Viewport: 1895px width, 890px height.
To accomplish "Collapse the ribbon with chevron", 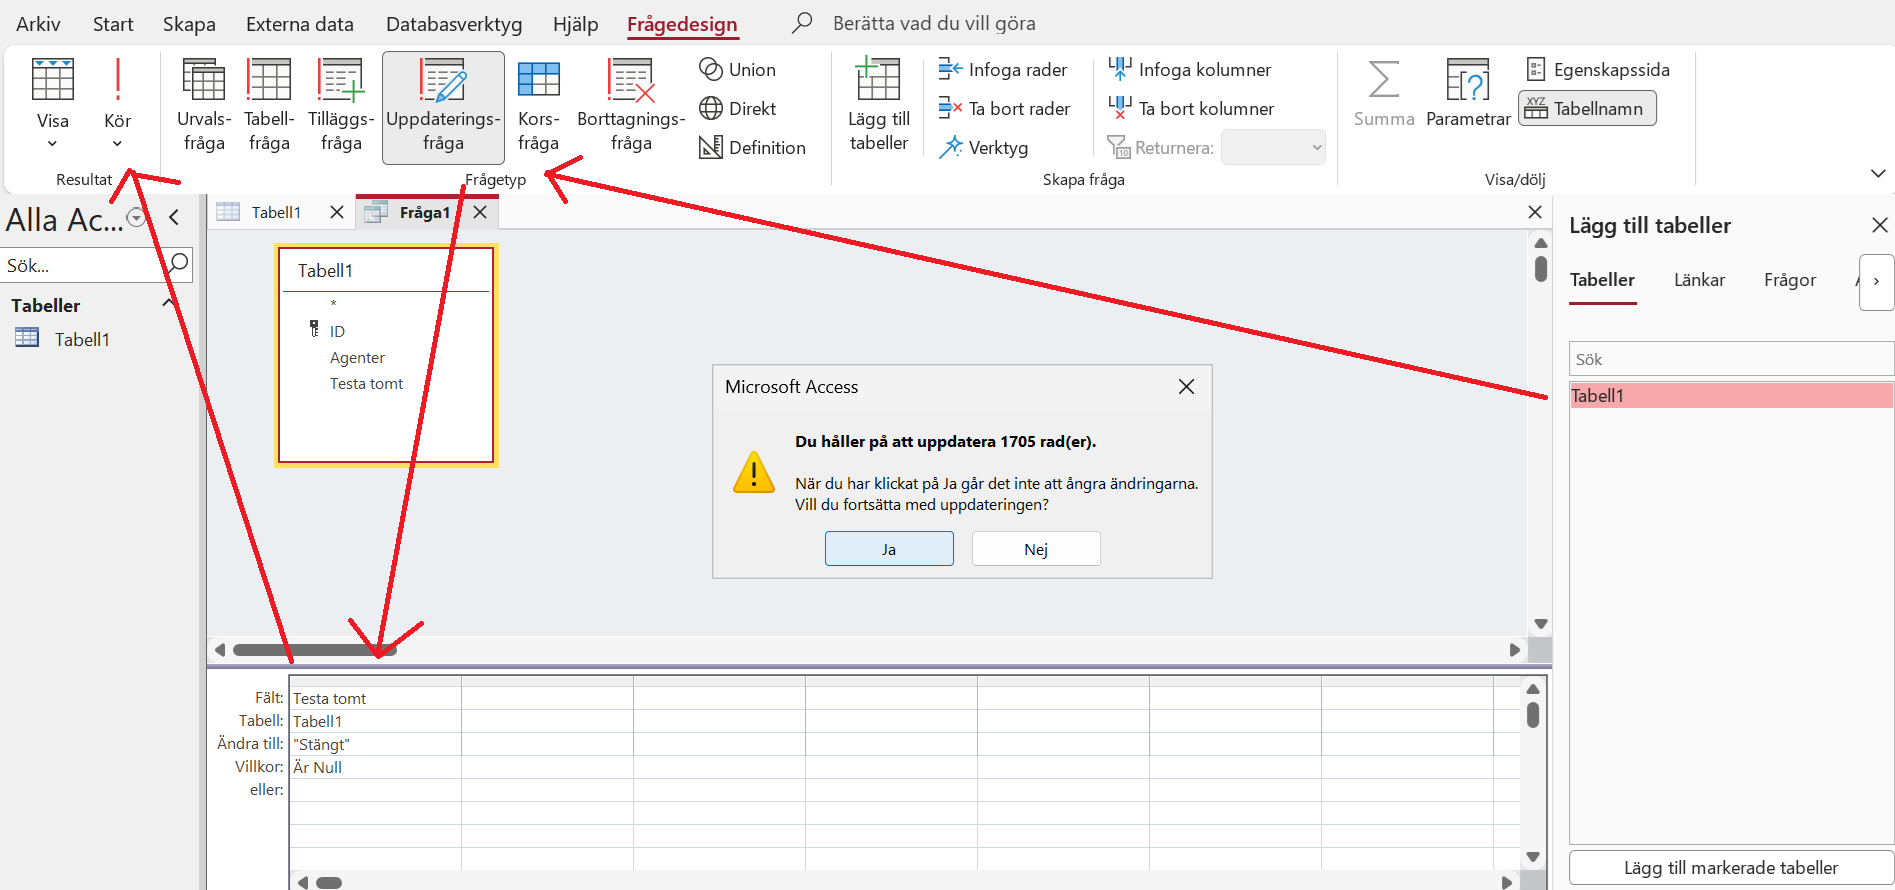I will (x=1877, y=173).
